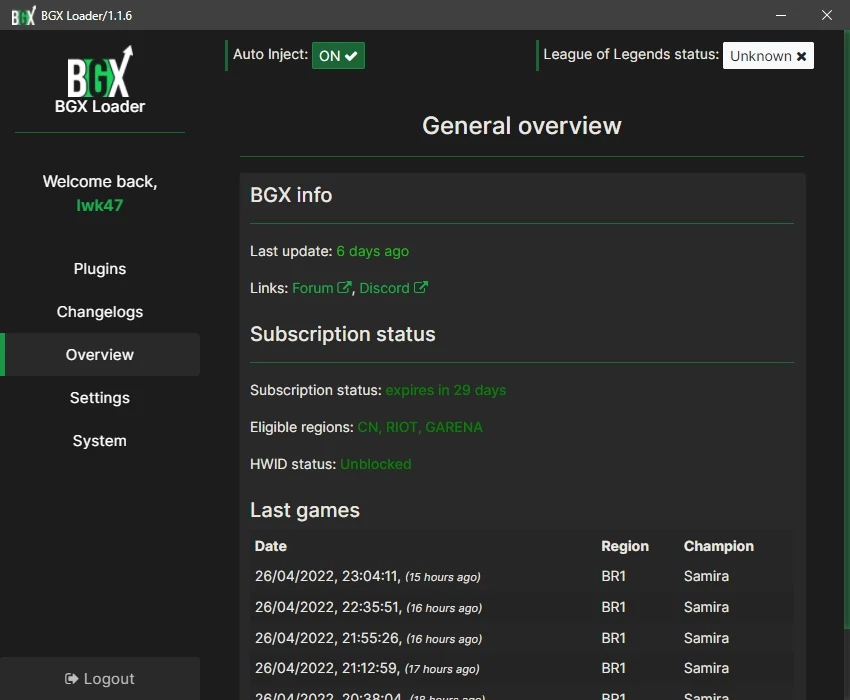Click the Forum external link icon
The image size is (850, 700).
344,287
